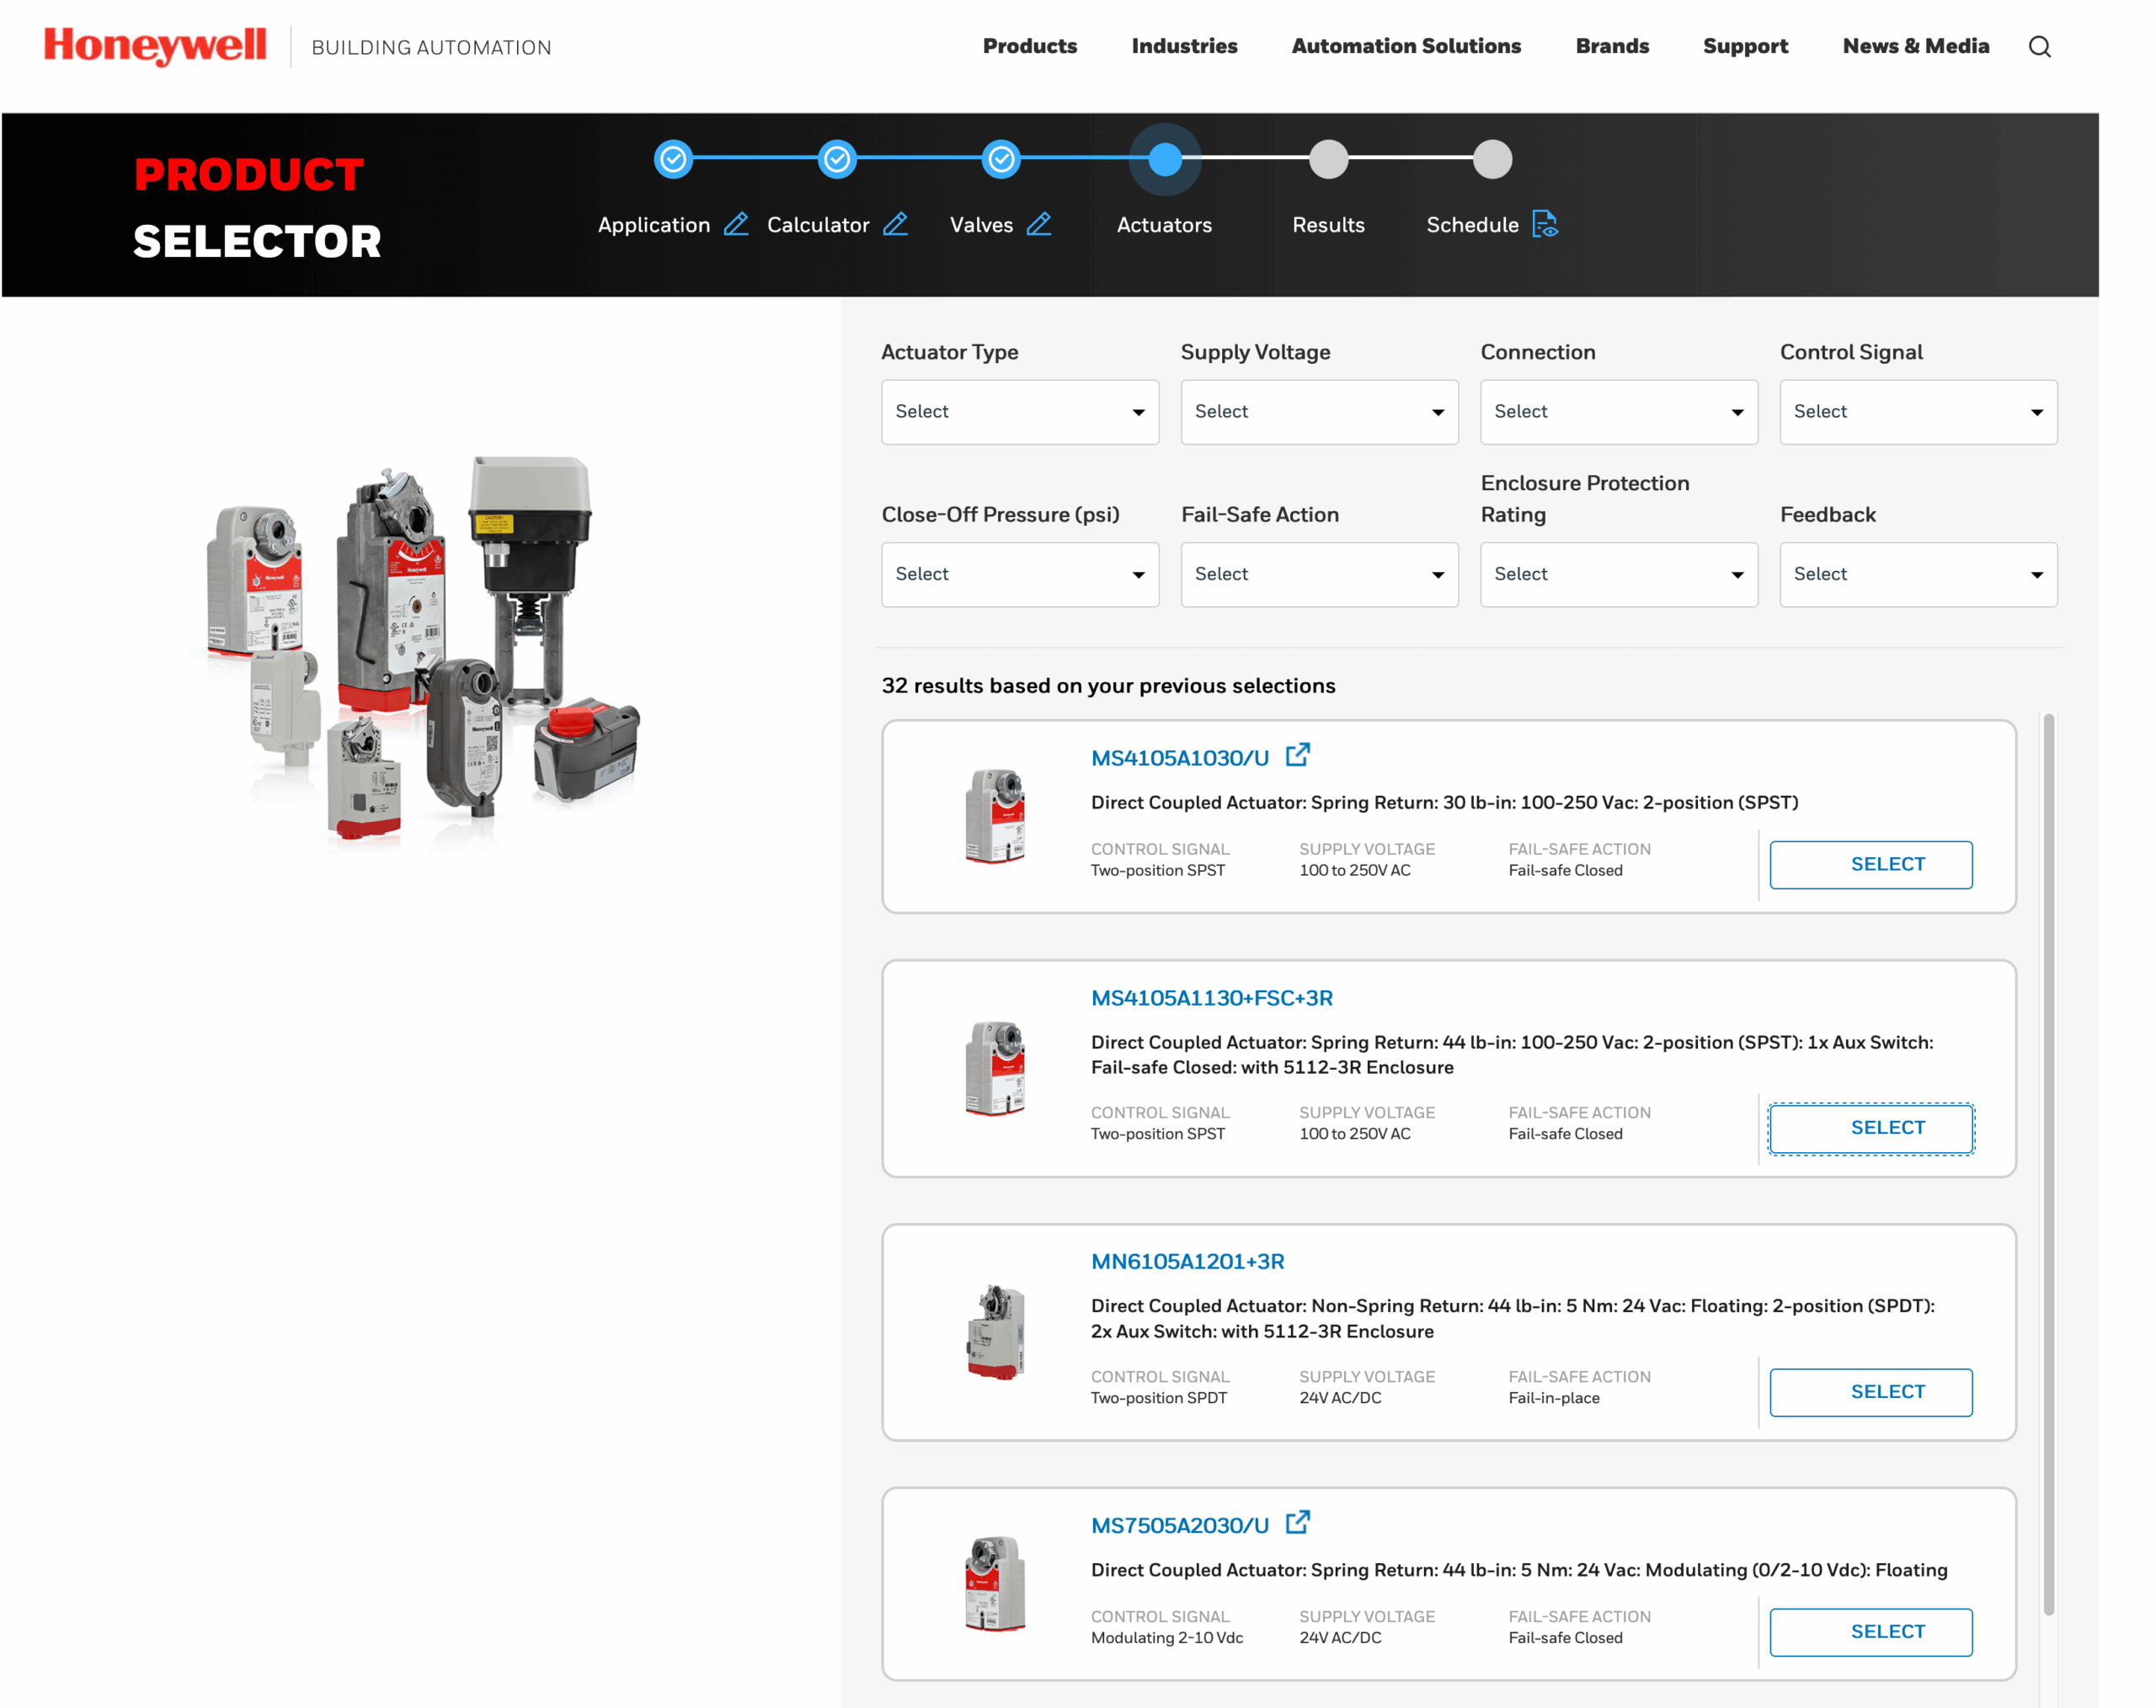Click the edit pencil beside the Calculator step
The image size is (2156, 1708).
[898, 224]
